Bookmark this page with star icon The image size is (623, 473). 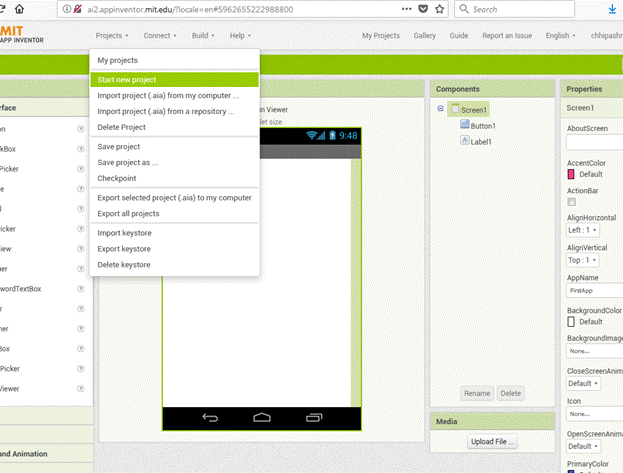[x=439, y=9]
